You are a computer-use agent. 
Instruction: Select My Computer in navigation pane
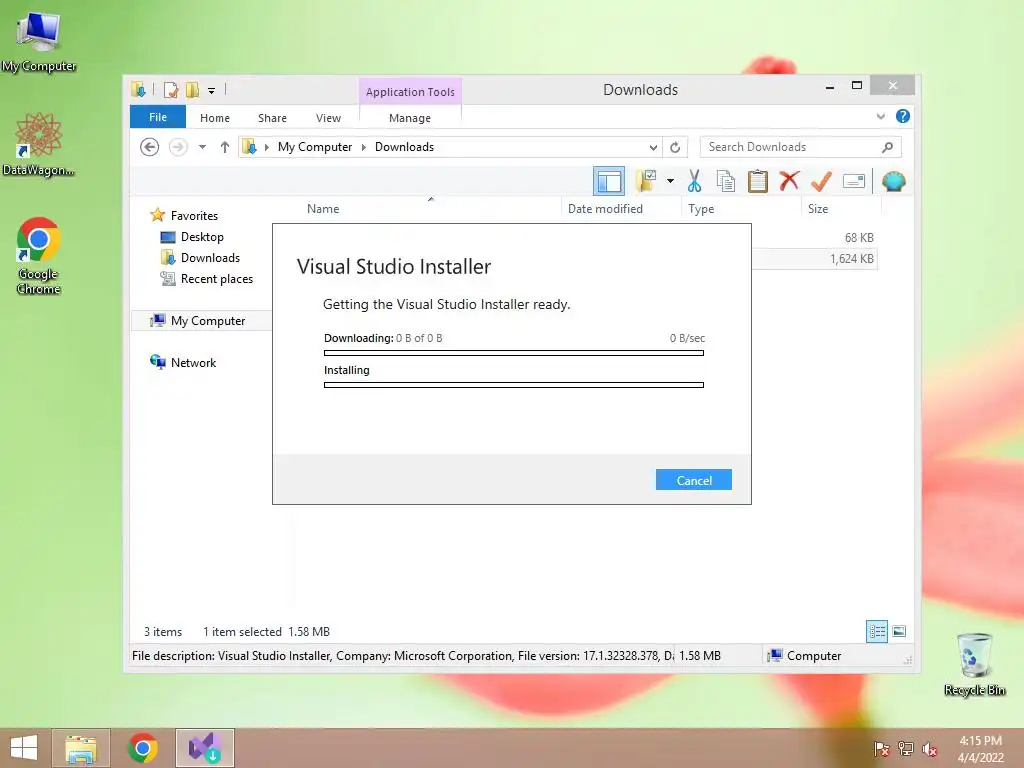208,321
